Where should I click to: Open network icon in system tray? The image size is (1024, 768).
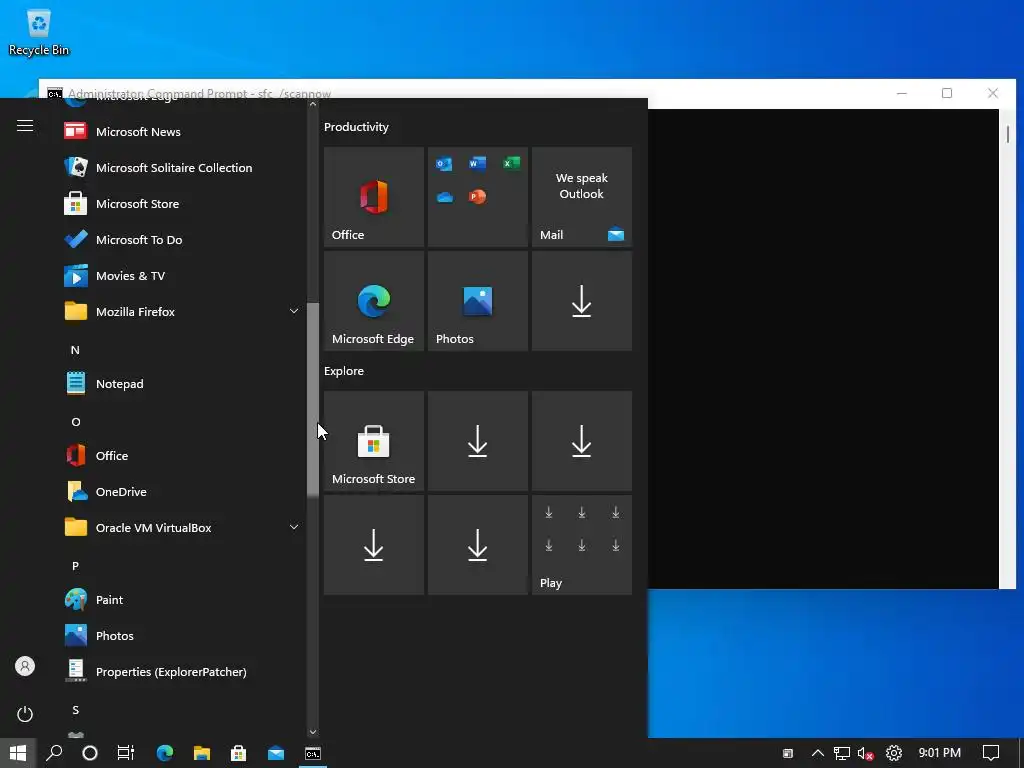point(842,753)
